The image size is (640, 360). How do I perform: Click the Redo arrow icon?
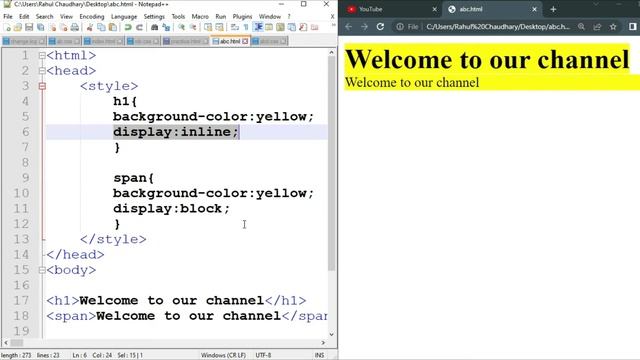click(x=139, y=27)
